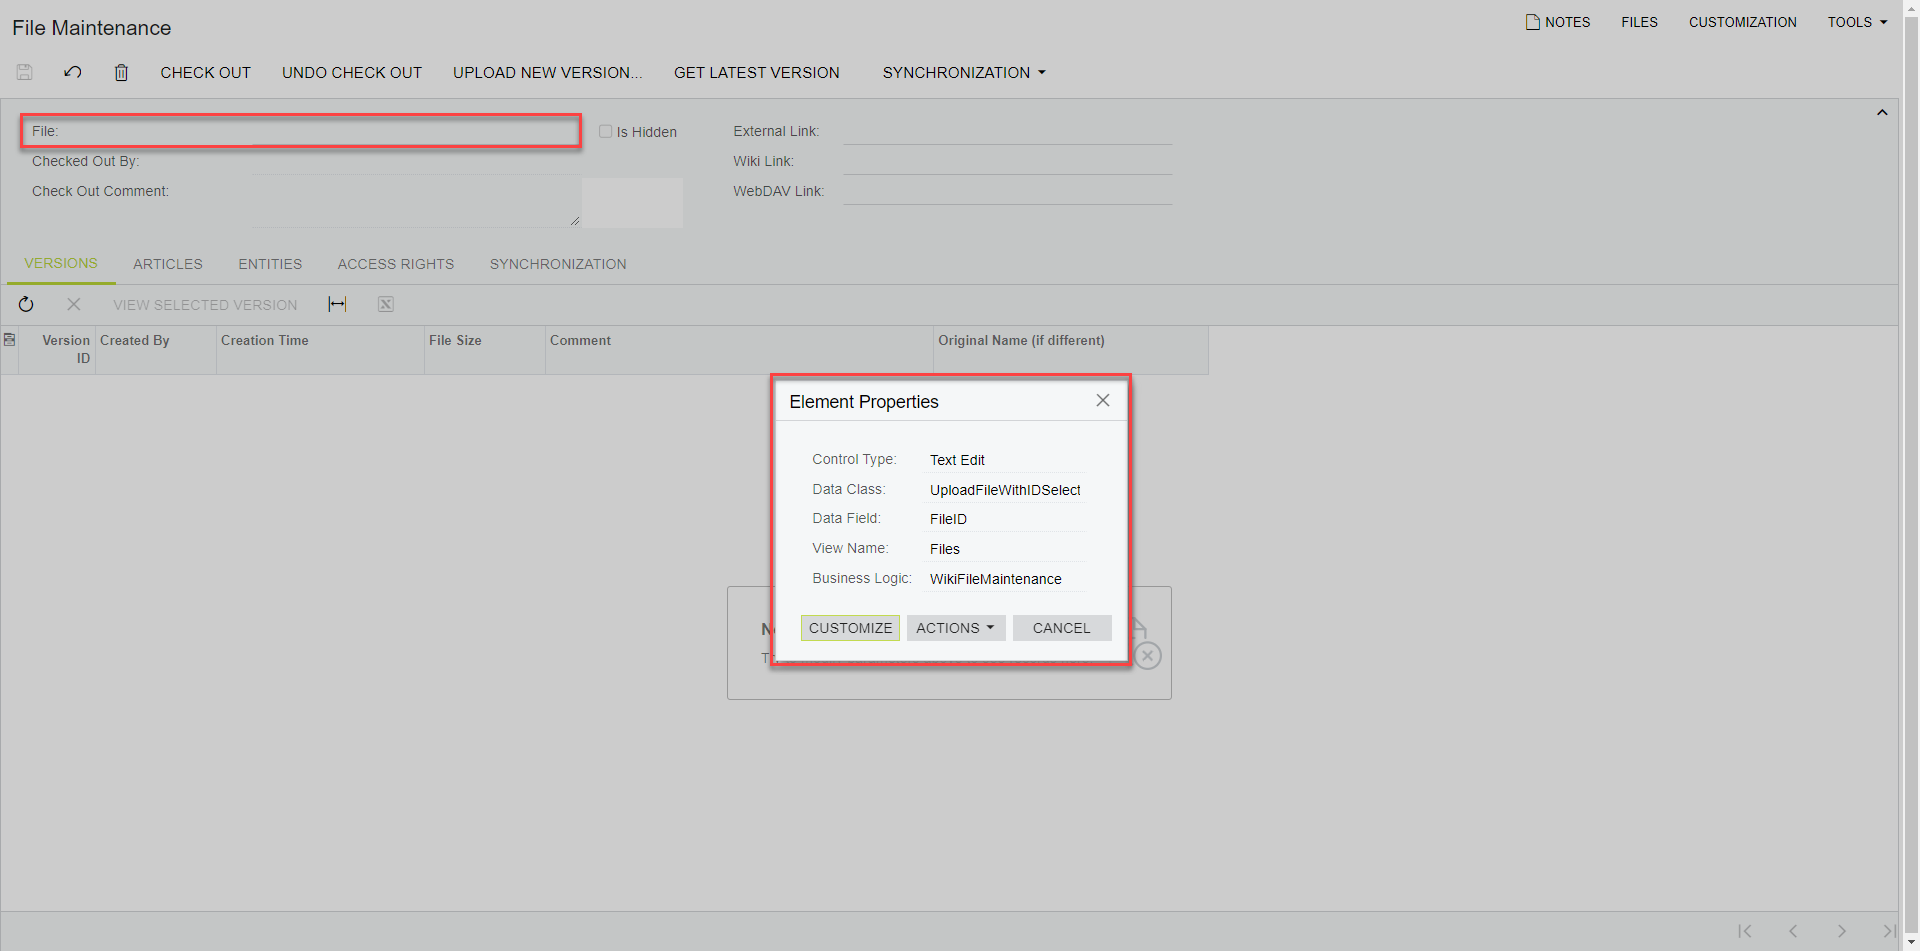Go to the previous grid page

point(1793,931)
